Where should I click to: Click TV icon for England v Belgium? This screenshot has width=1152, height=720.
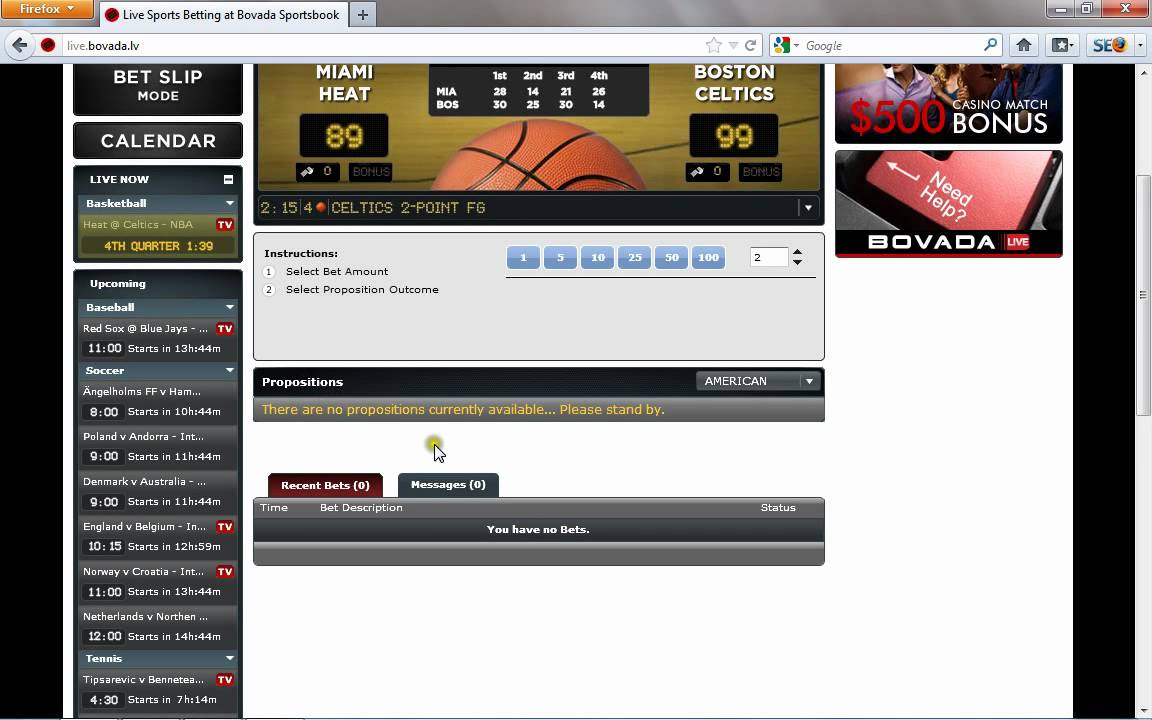225,527
